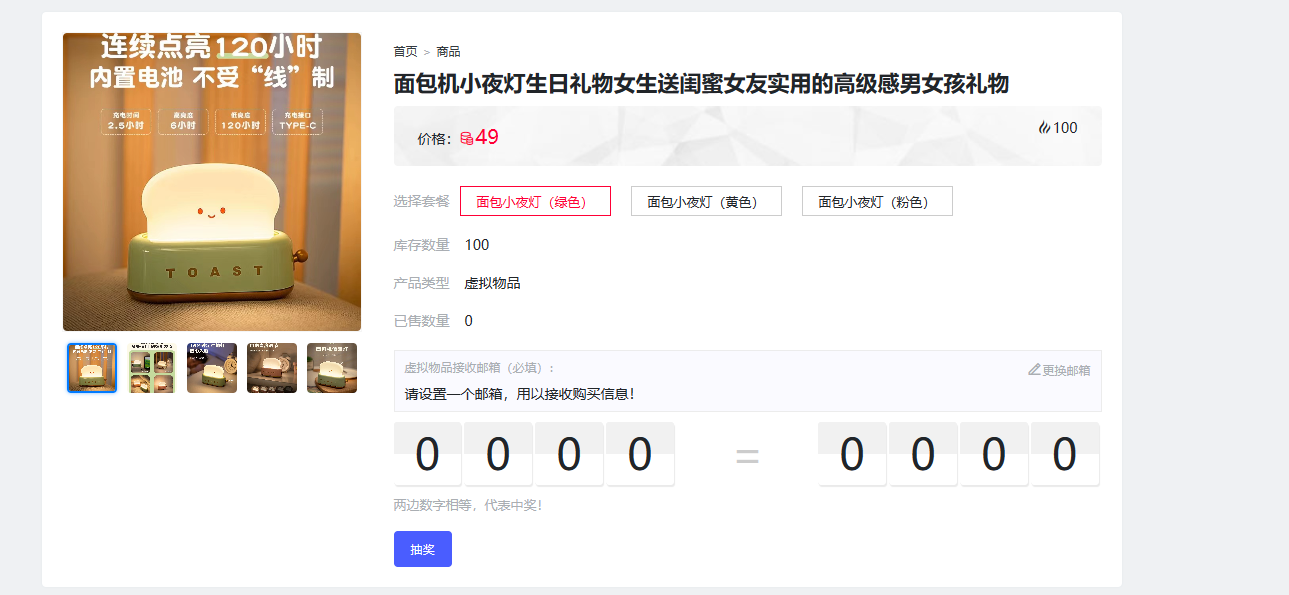Click the price value 49
Screen dimensions: 1289x595
(x=487, y=138)
